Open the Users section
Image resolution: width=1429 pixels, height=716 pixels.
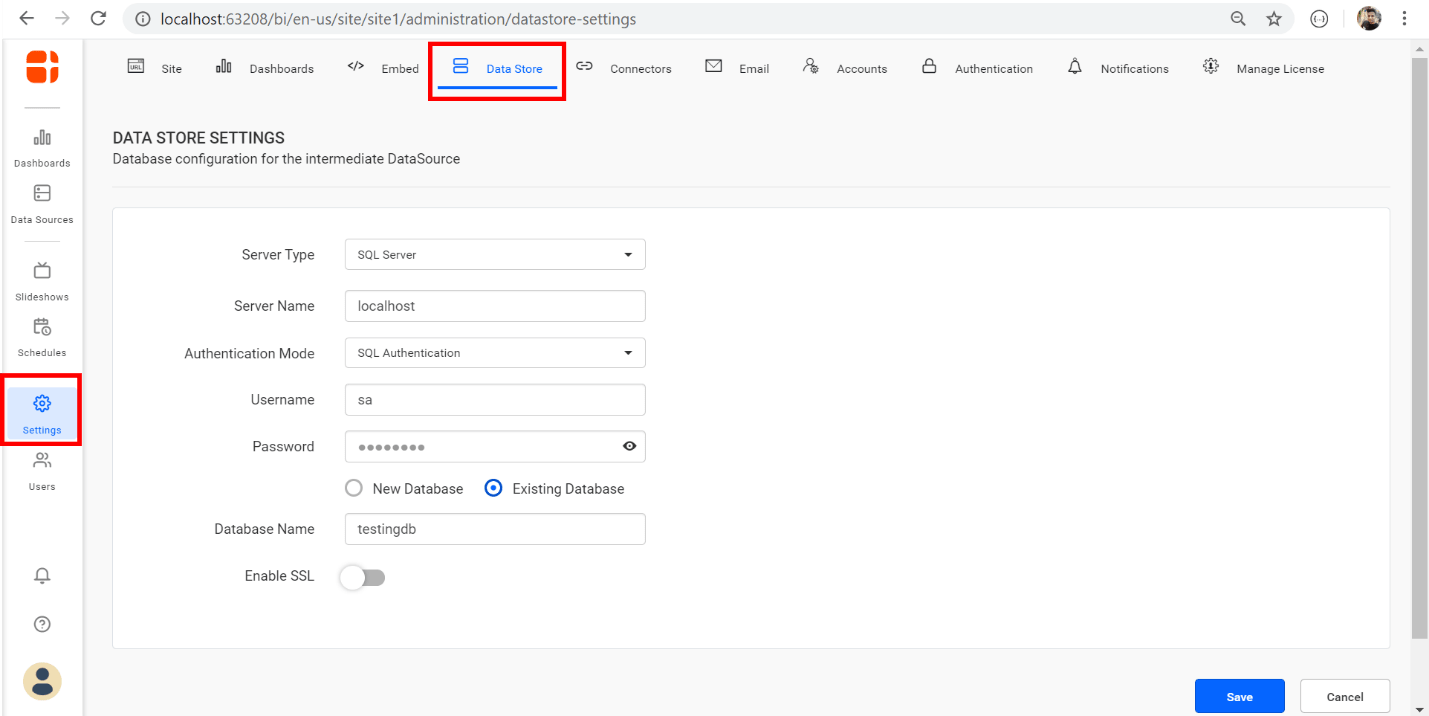click(41, 470)
